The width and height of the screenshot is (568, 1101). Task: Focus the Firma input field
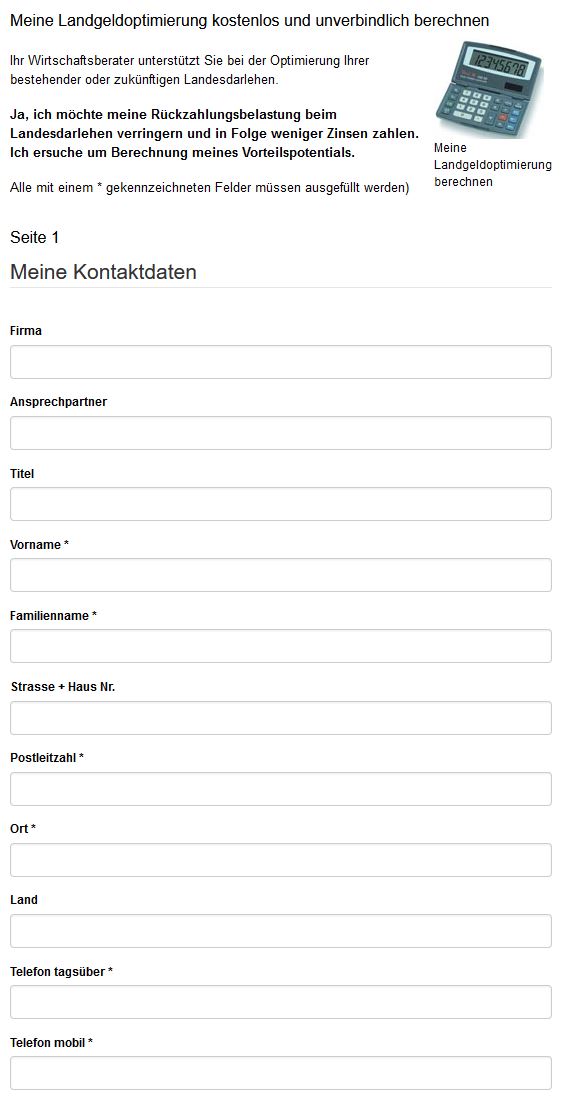(281, 362)
